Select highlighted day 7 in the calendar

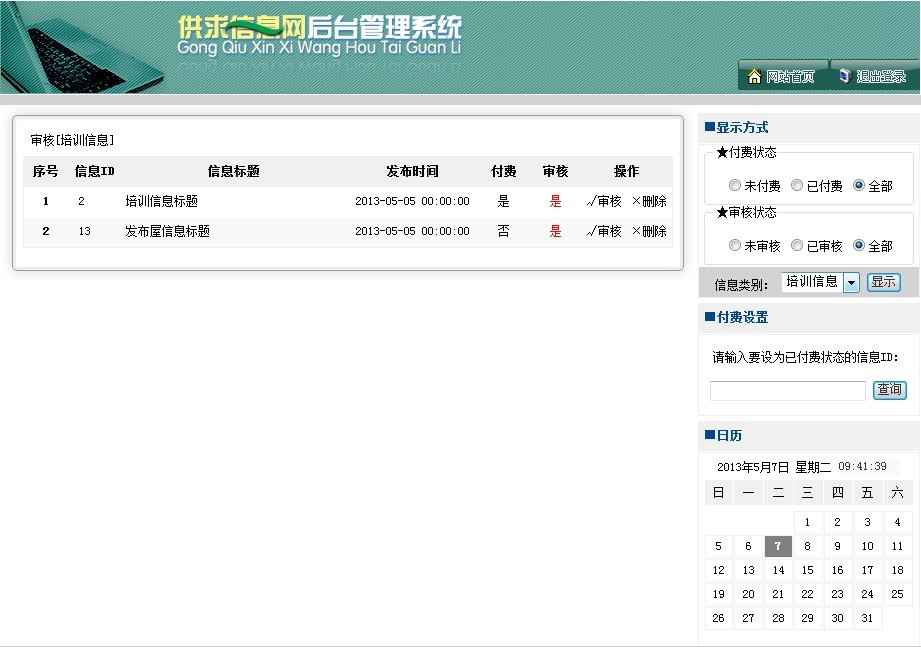tap(778, 546)
